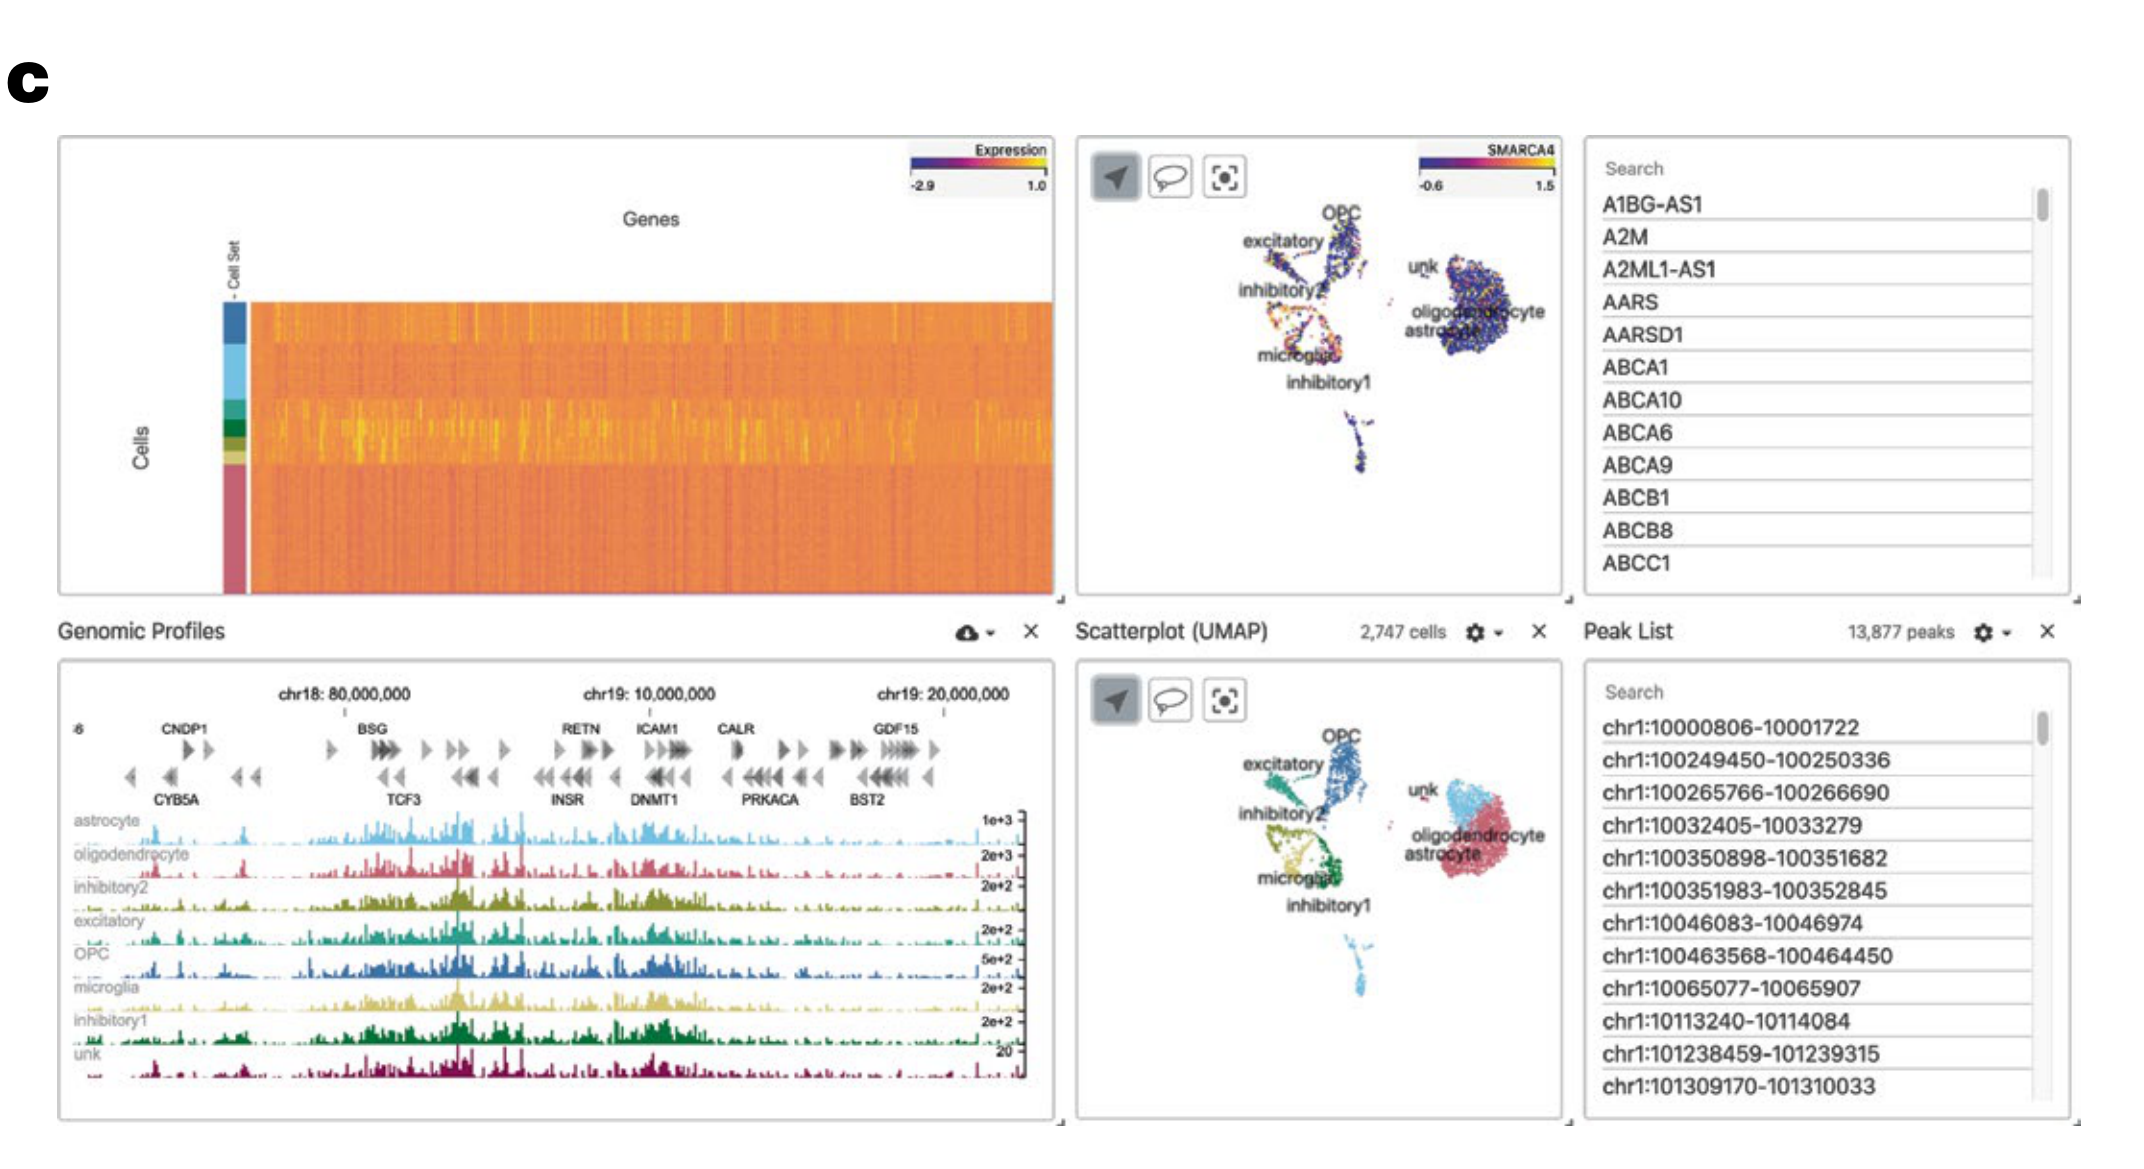Activate lasso tool in bottom UMAP scatterplot
This screenshot has height=1169, width=2144.
pos(1170,700)
